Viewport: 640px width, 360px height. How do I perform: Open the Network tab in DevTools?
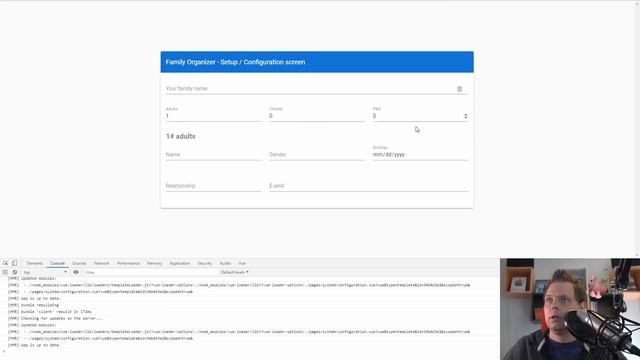(x=101, y=263)
